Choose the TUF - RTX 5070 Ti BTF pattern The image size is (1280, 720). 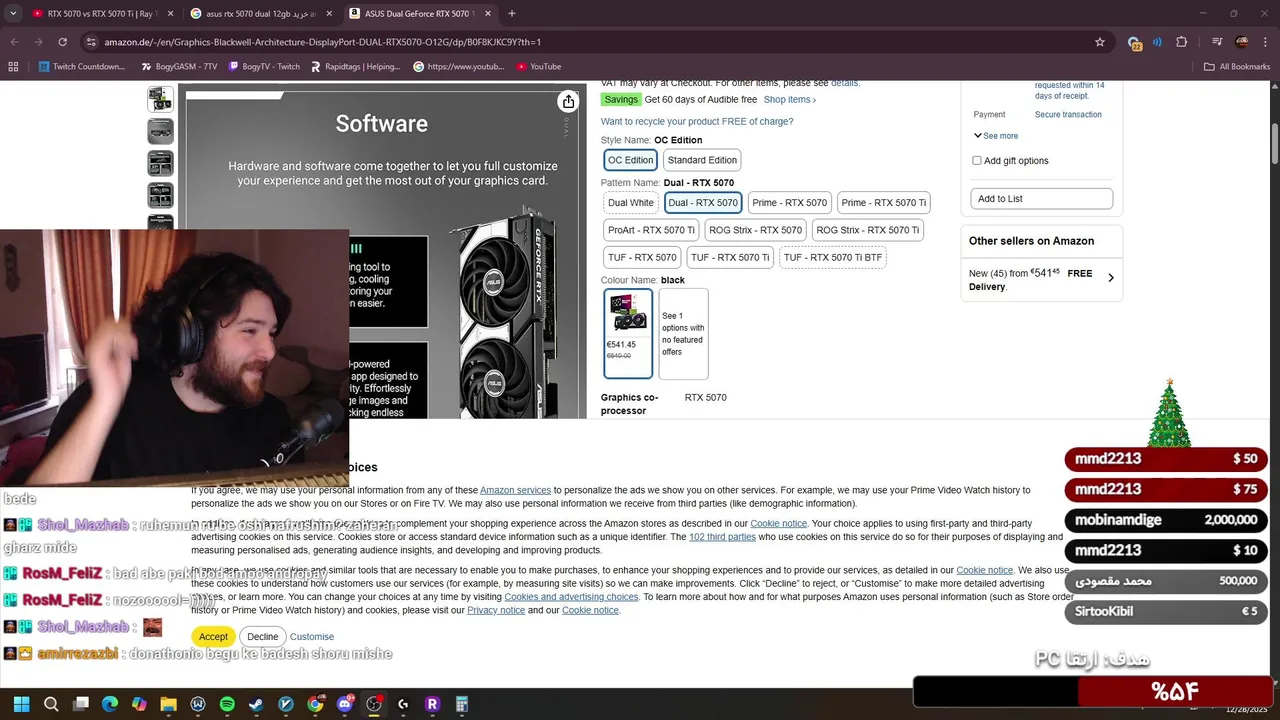[x=833, y=257]
